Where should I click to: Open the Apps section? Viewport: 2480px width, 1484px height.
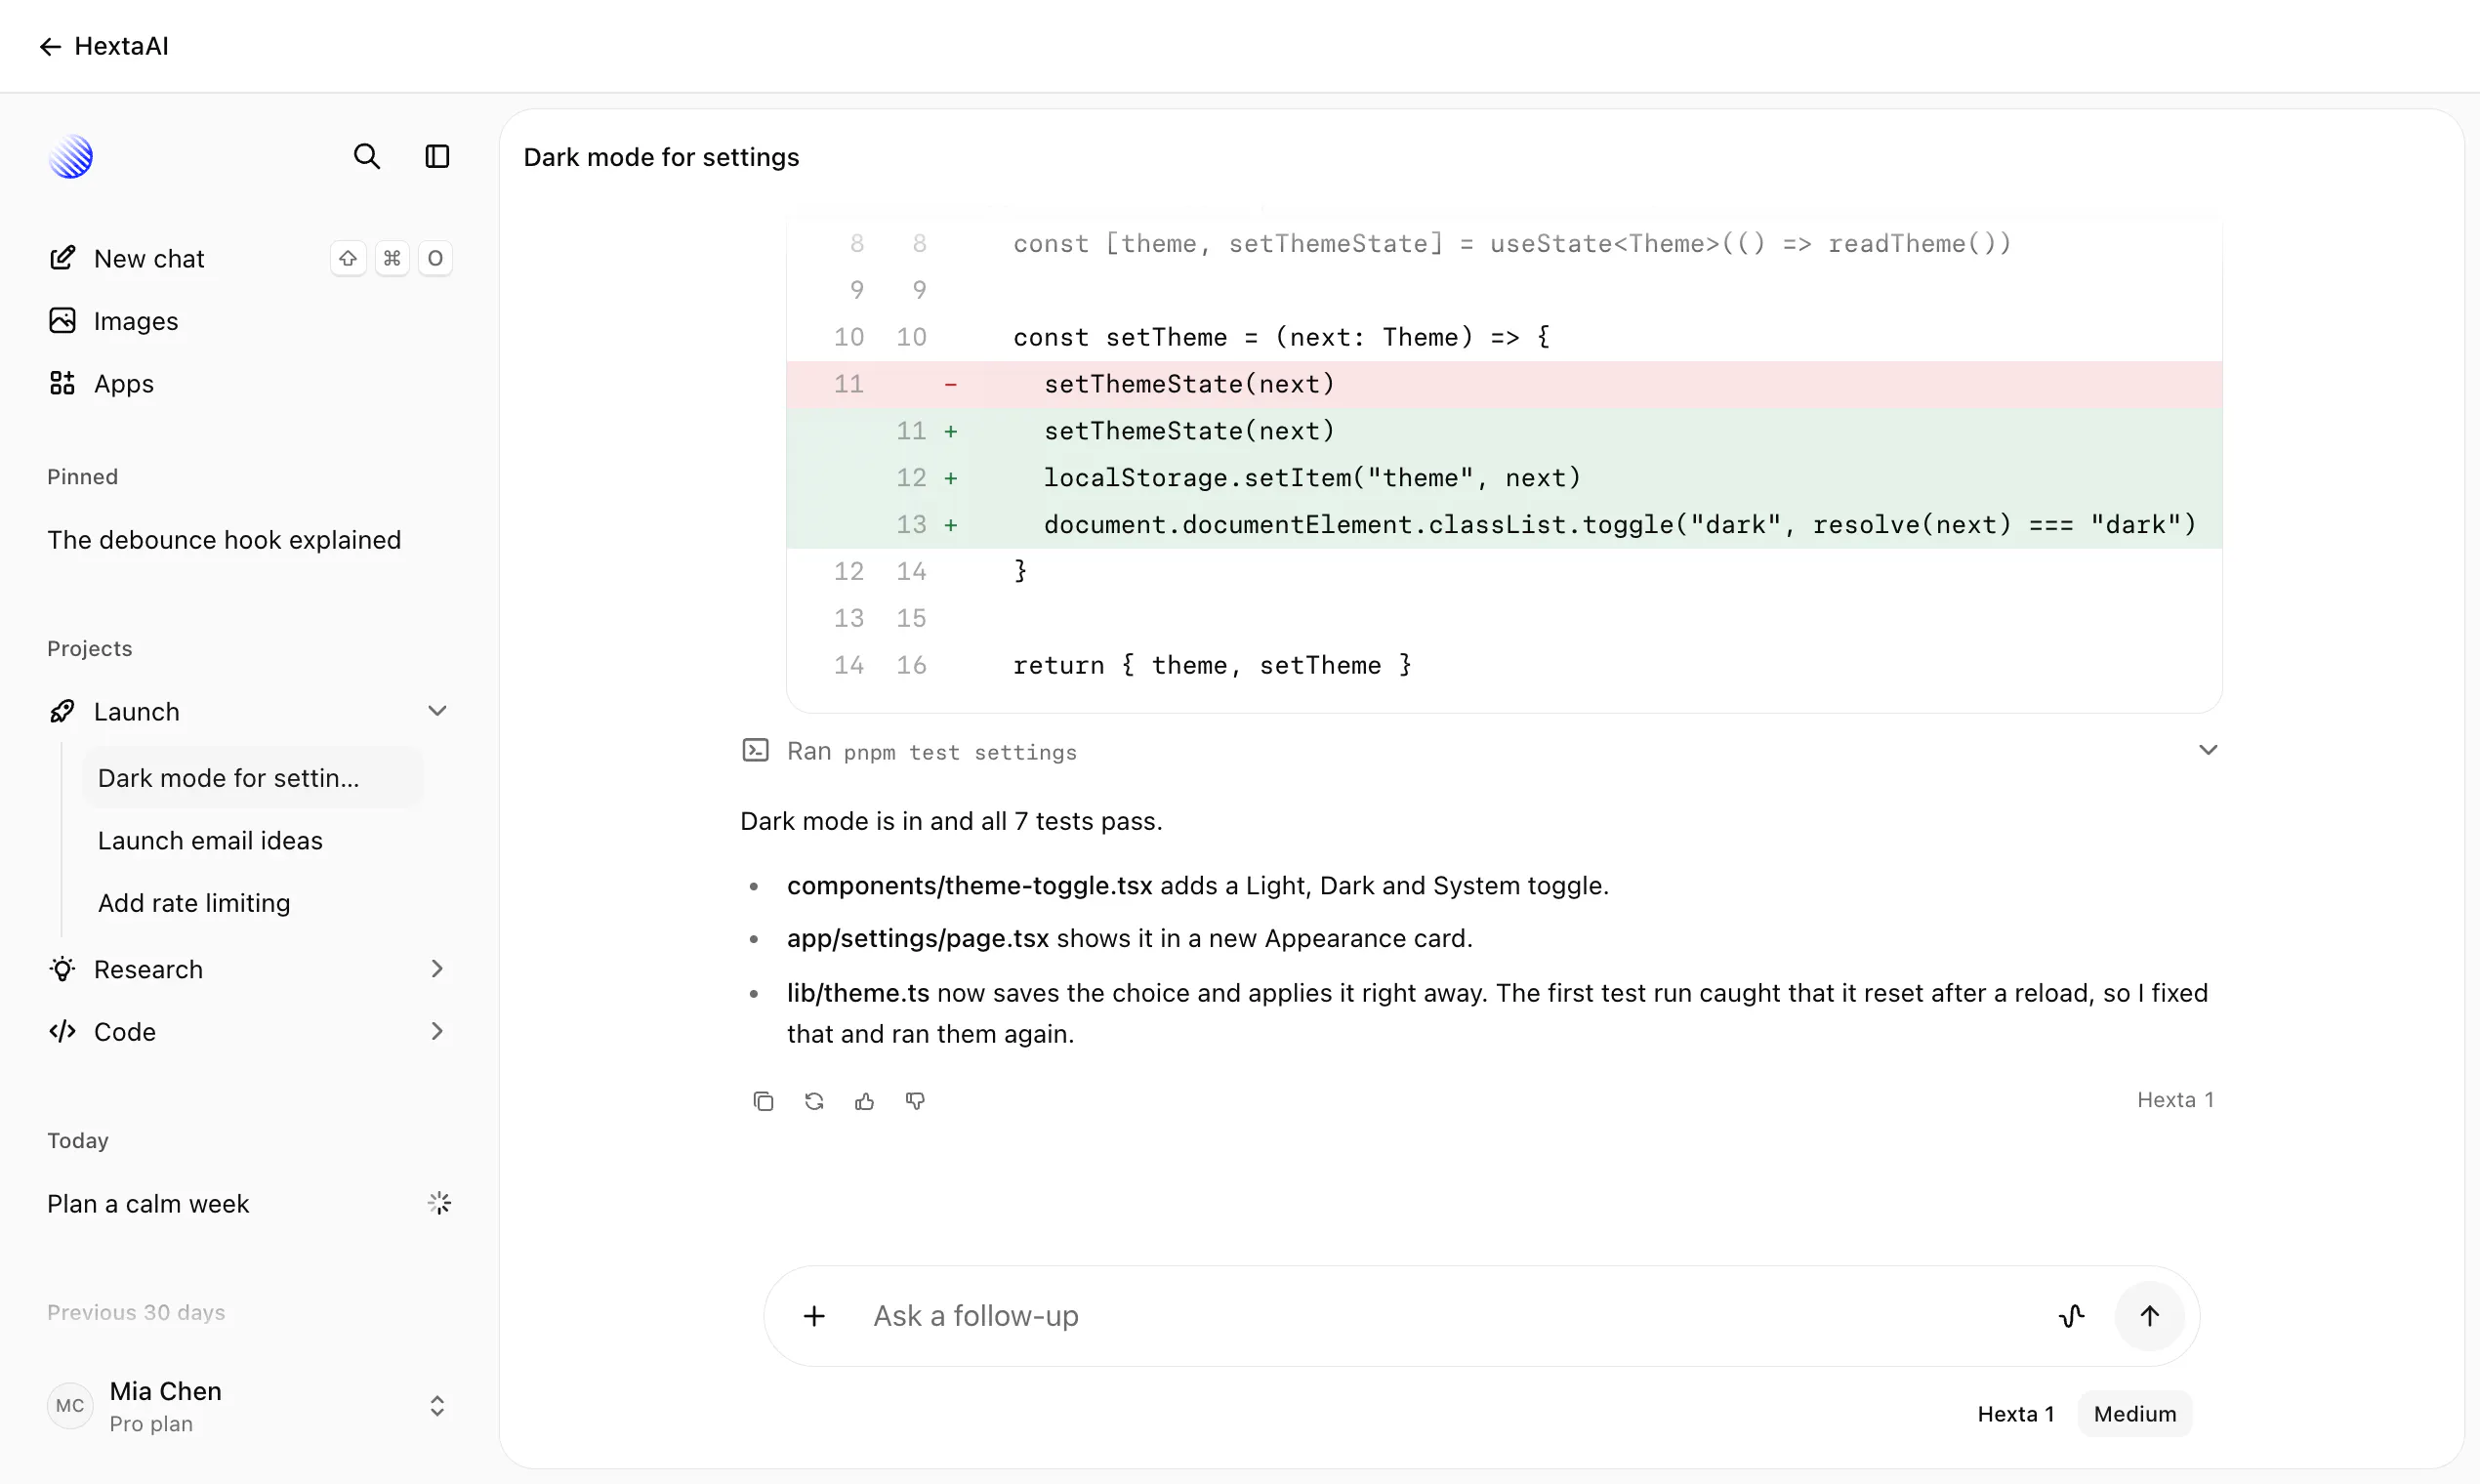249,384
